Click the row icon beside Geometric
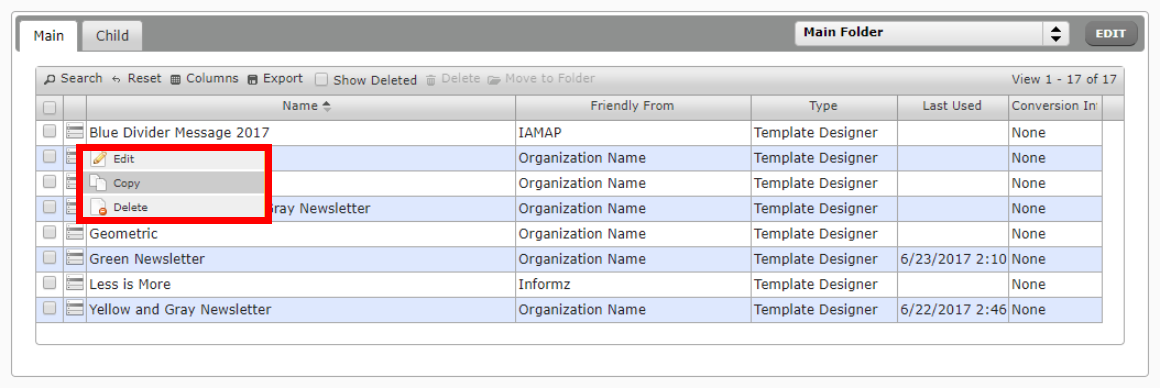1160x389 pixels. coord(75,234)
